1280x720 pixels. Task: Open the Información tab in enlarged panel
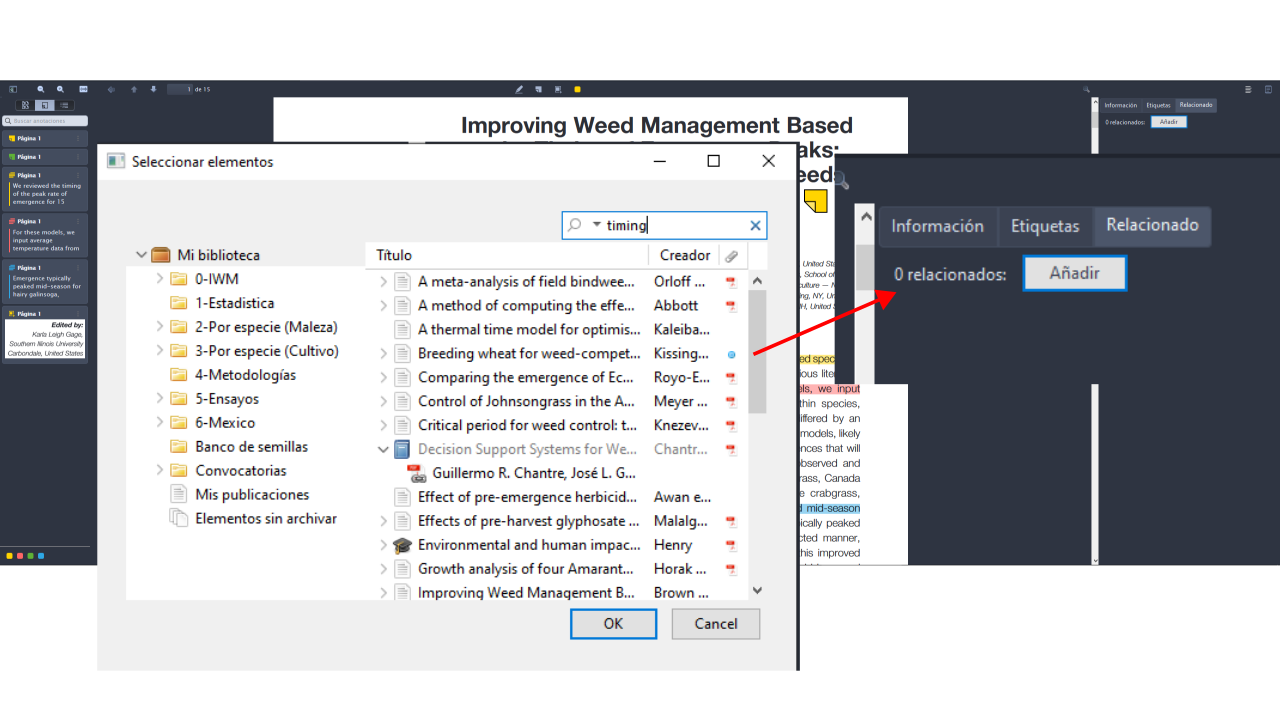click(x=937, y=226)
